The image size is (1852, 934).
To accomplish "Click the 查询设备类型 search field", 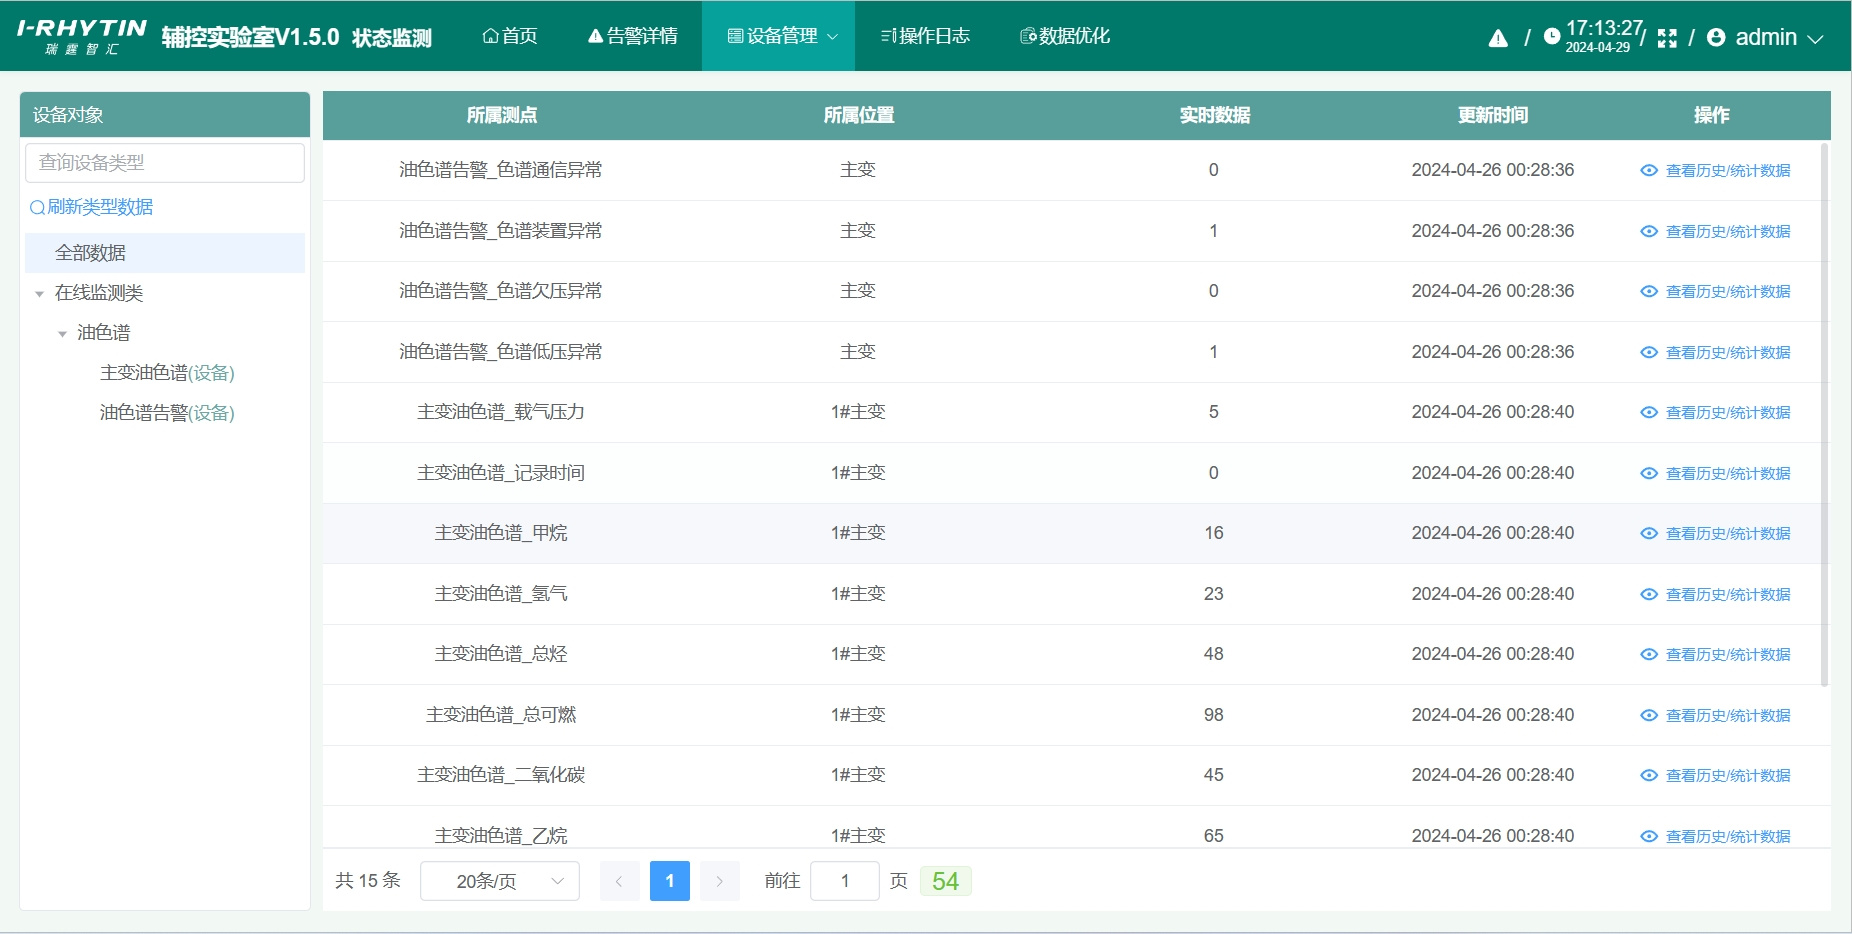I will (165, 163).
